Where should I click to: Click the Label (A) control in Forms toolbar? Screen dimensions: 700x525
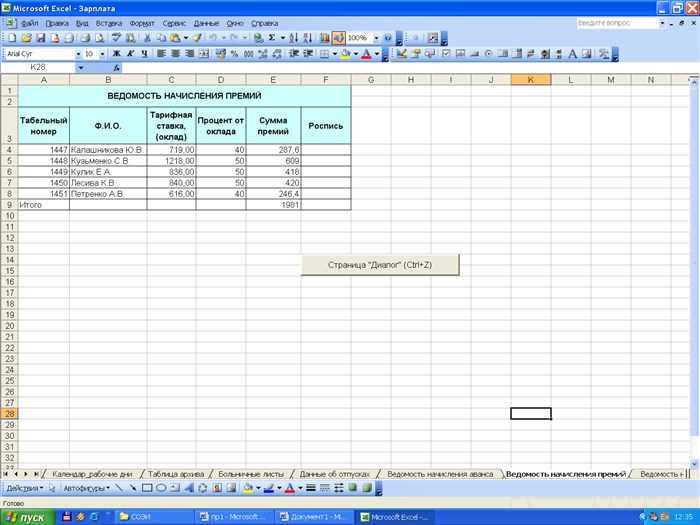click(573, 54)
